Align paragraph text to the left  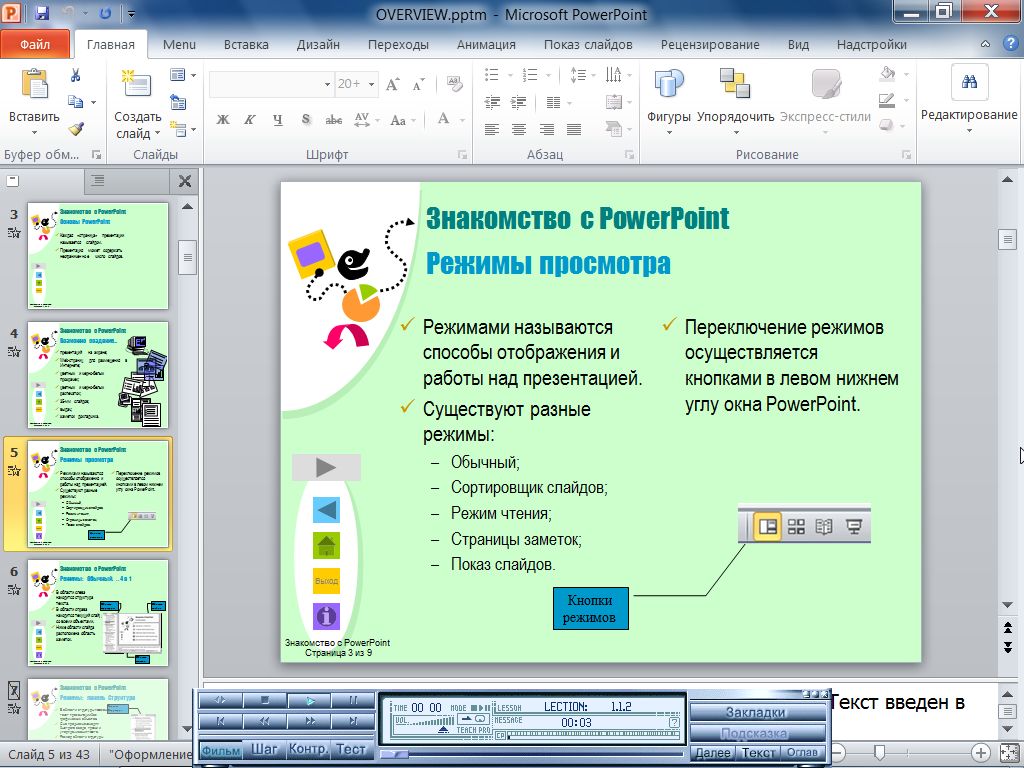point(492,129)
